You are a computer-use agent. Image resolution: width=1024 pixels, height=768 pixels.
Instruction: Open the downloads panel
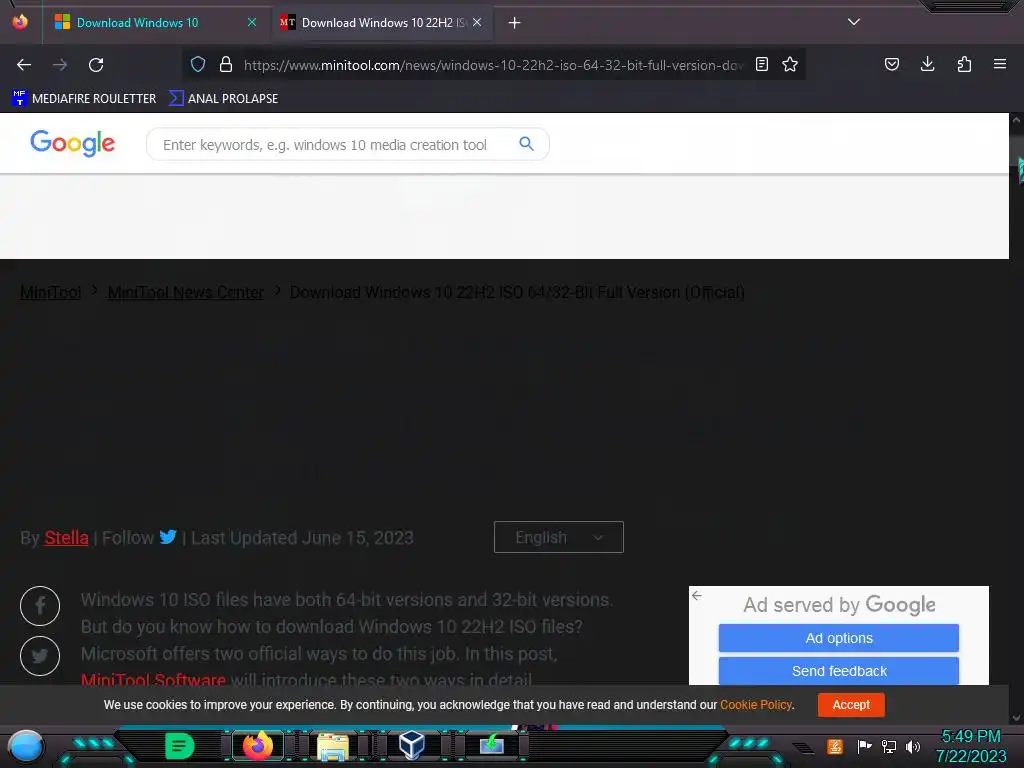tap(927, 64)
